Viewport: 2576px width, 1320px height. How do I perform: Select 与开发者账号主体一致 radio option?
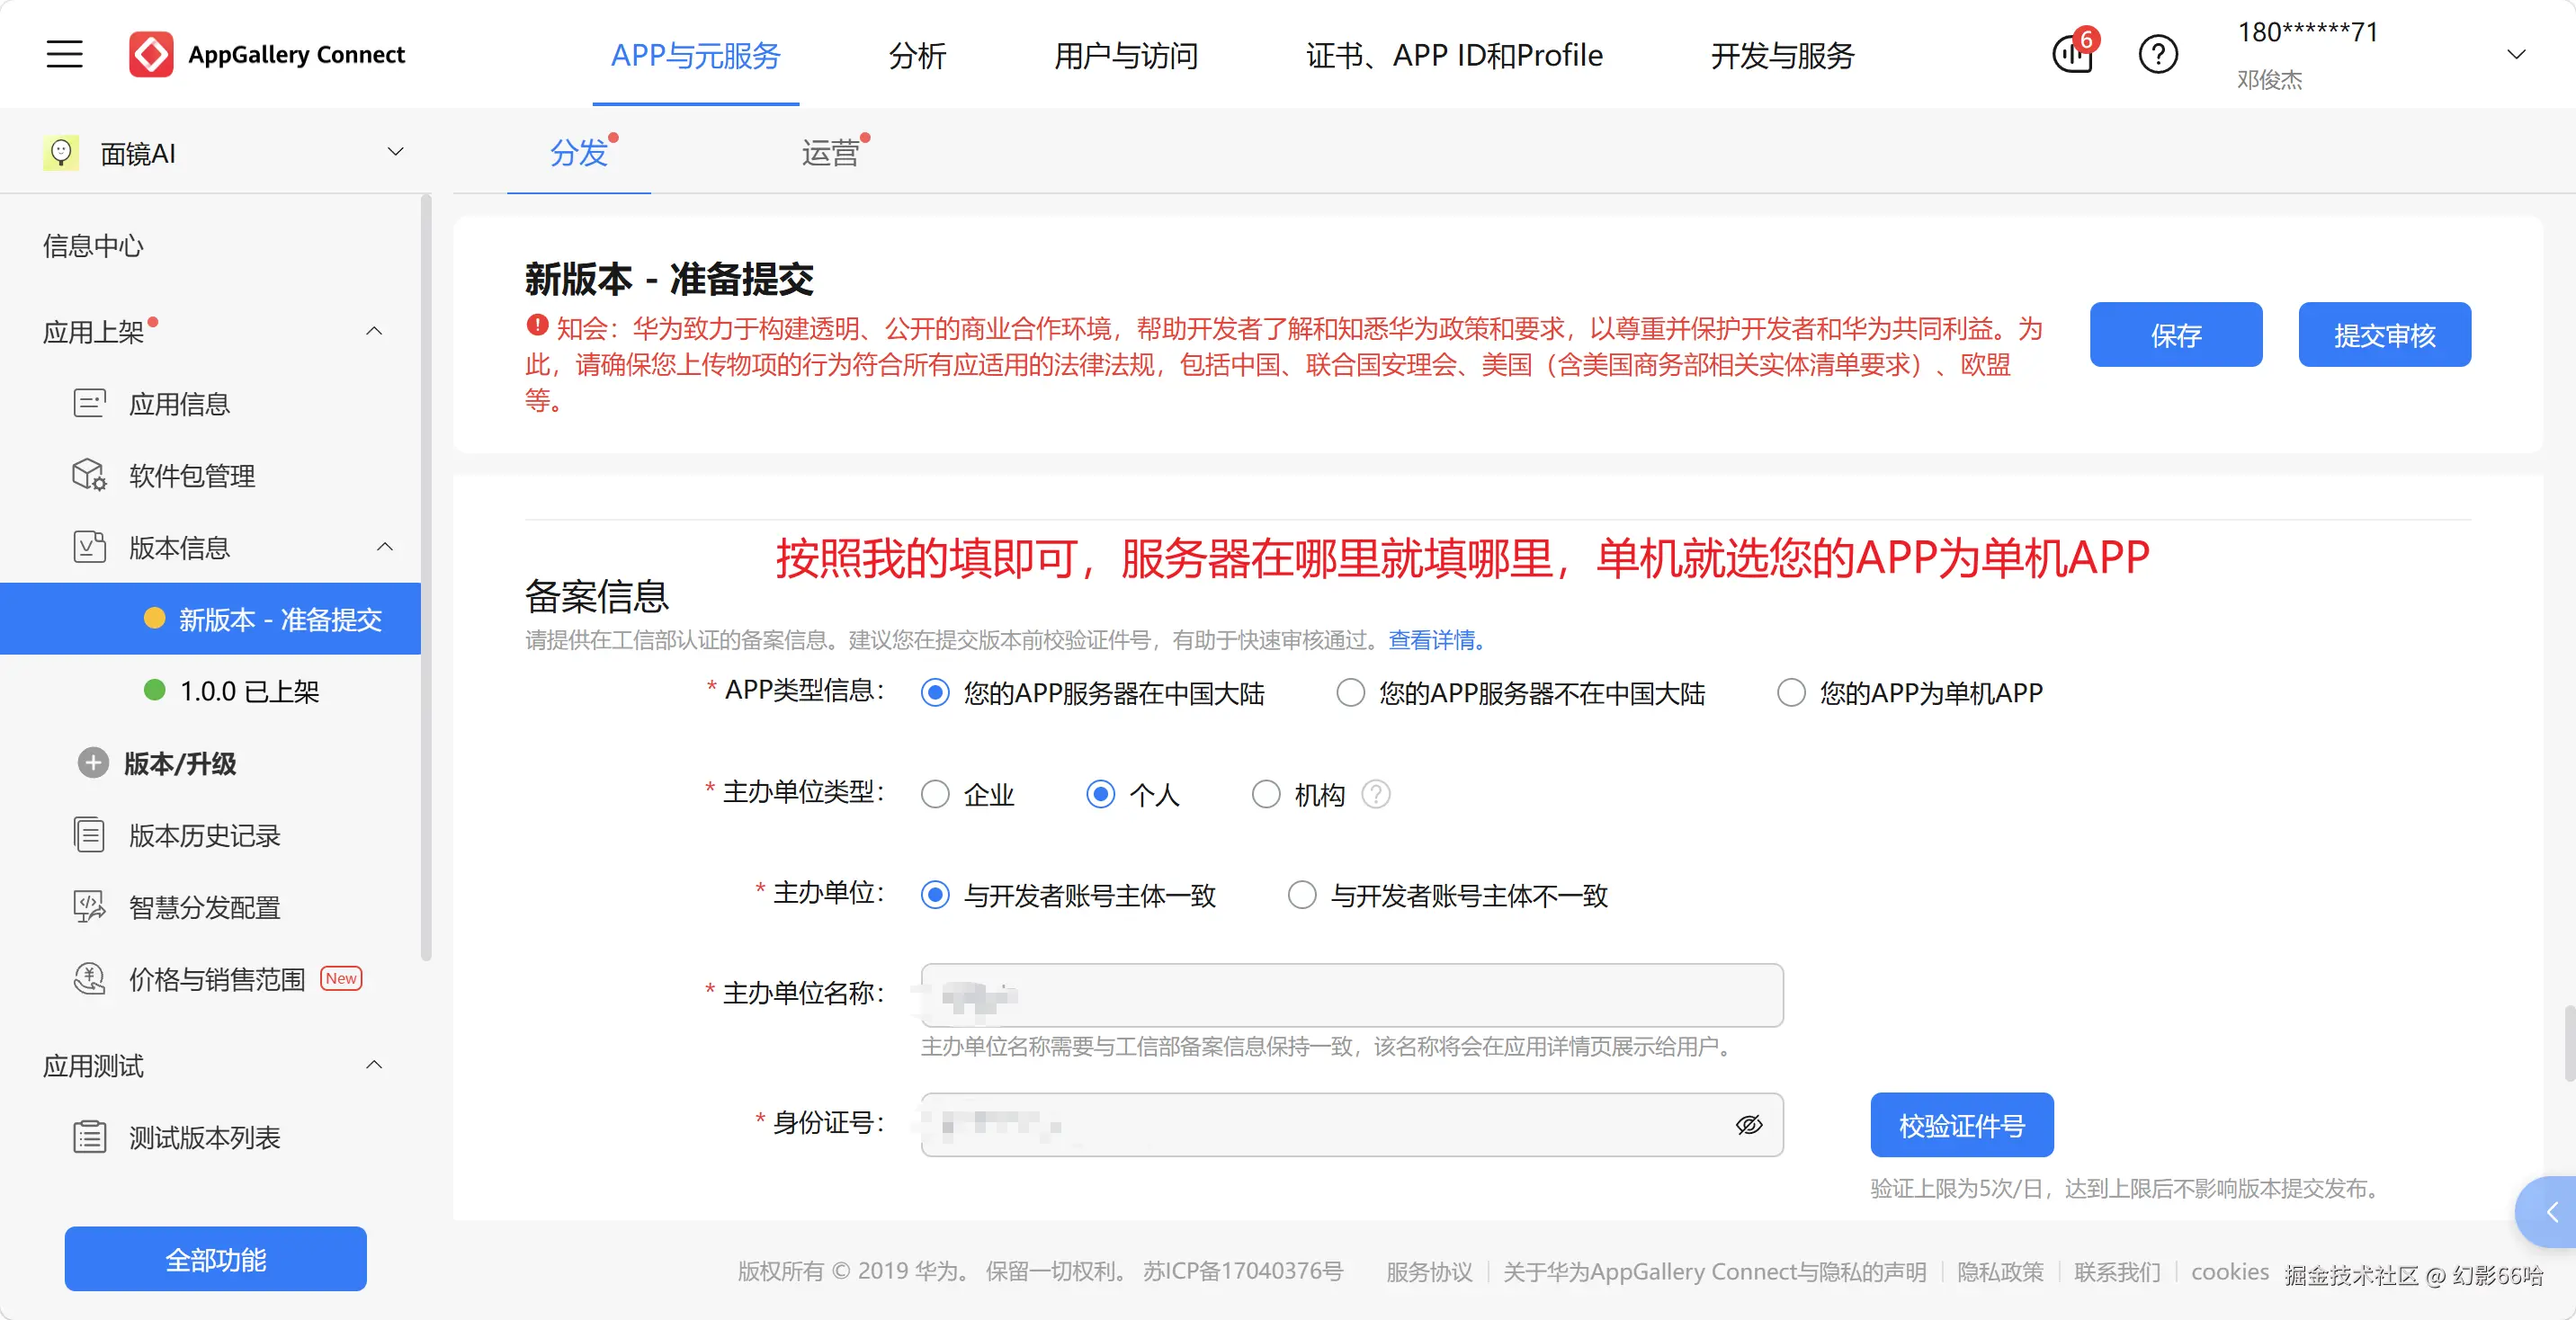(x=935, y=895)
